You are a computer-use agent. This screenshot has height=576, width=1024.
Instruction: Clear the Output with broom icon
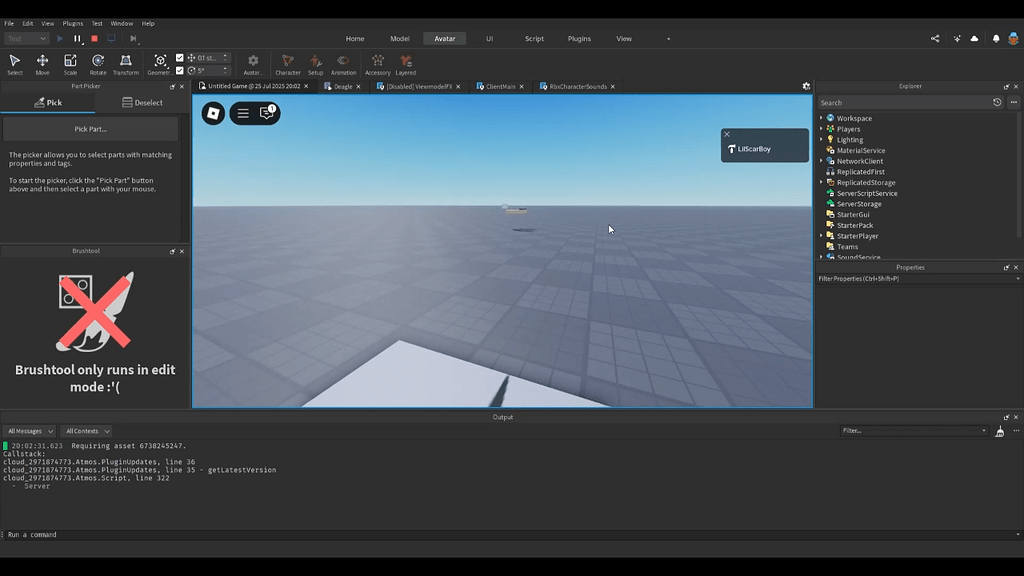(999, 431)
